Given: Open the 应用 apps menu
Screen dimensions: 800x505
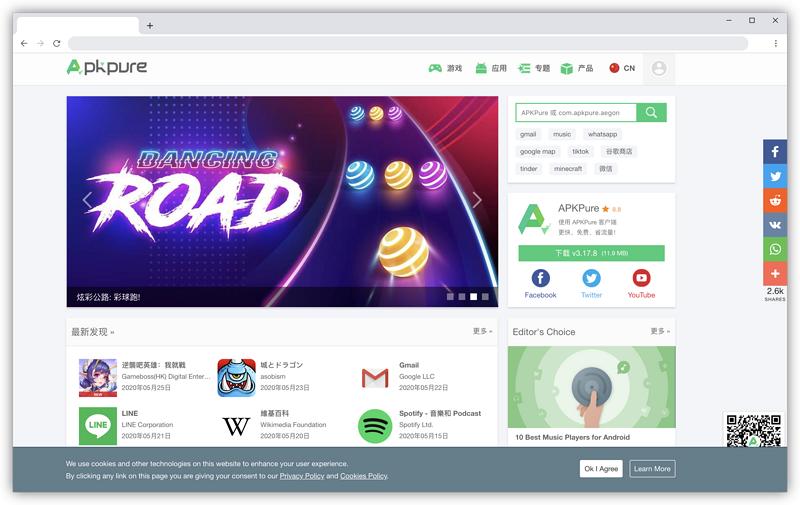Looking at the screenshot, I should [x=491, y=68].
